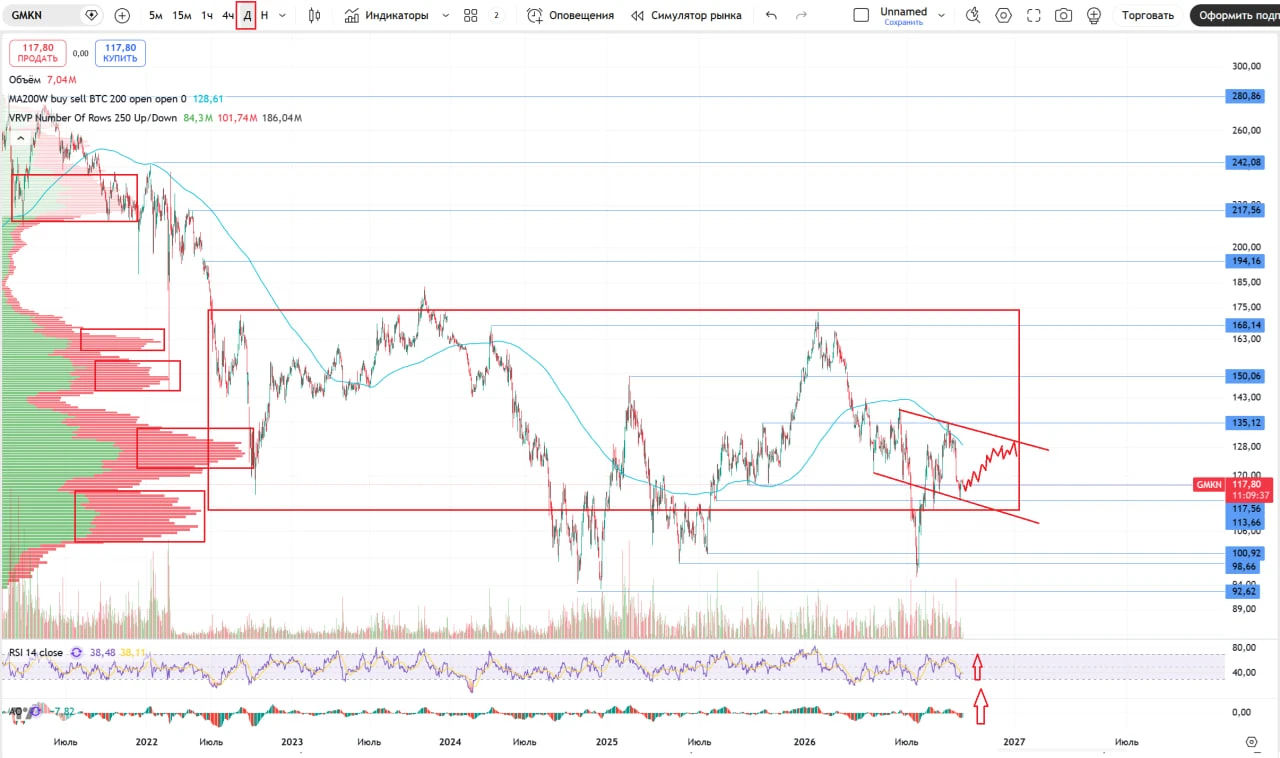The width and height of the screenshot is (1280, 758).
Task: Open the GMKN symbol search field
Action: click(x=53, y=15)
